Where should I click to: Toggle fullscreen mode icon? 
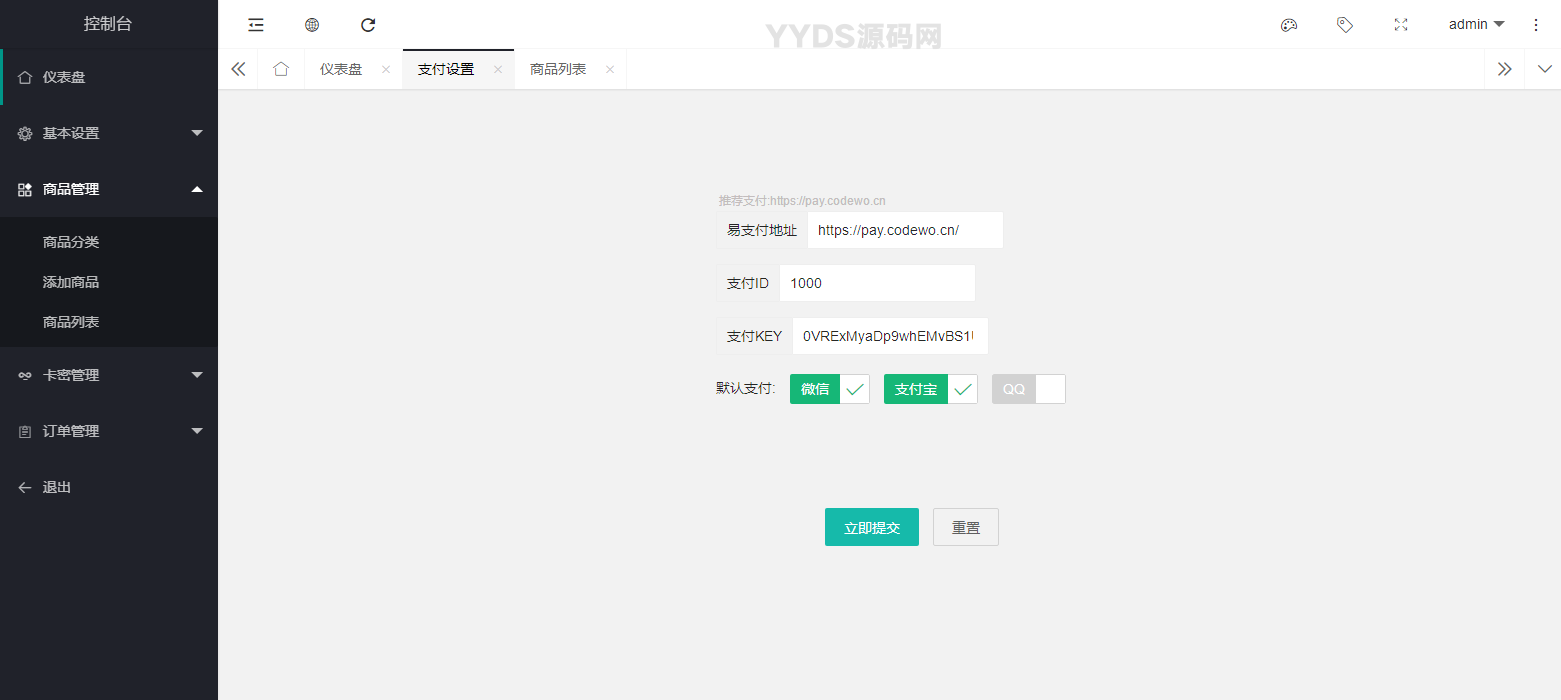[1401, 25]
